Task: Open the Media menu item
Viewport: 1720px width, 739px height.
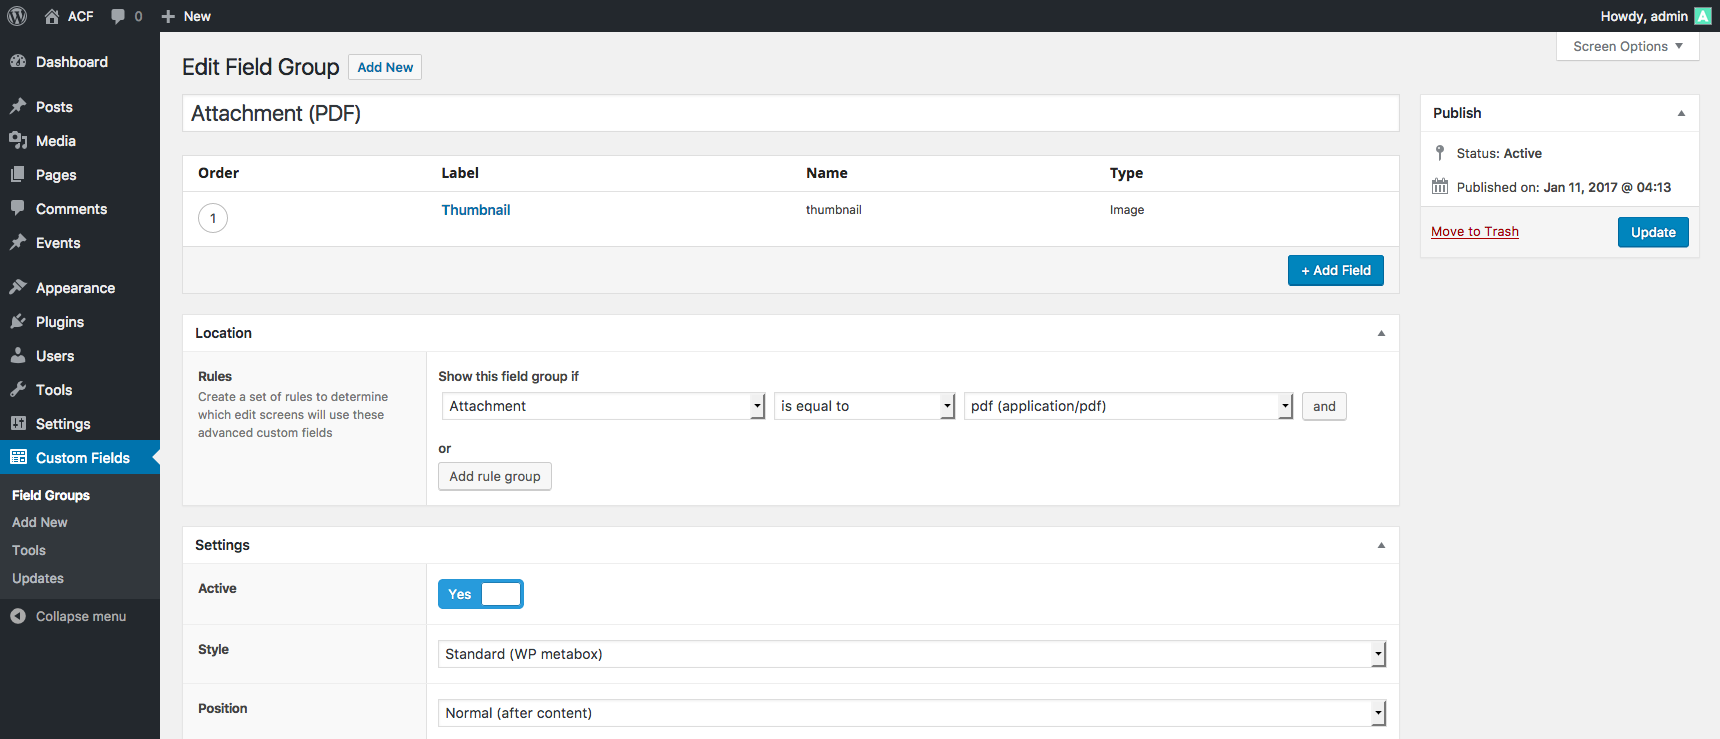Action: pyautogui.click(x=56, y=141)
